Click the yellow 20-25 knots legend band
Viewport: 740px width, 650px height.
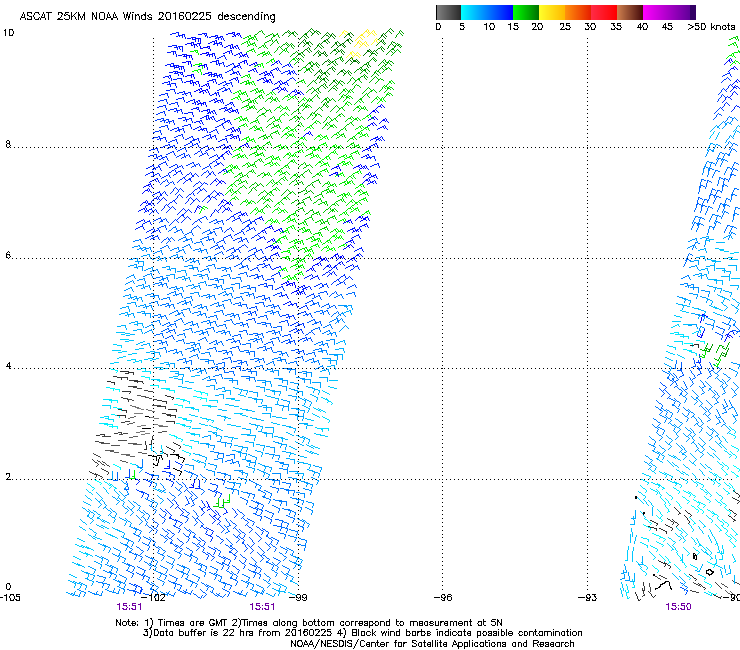tap(552, 12)
